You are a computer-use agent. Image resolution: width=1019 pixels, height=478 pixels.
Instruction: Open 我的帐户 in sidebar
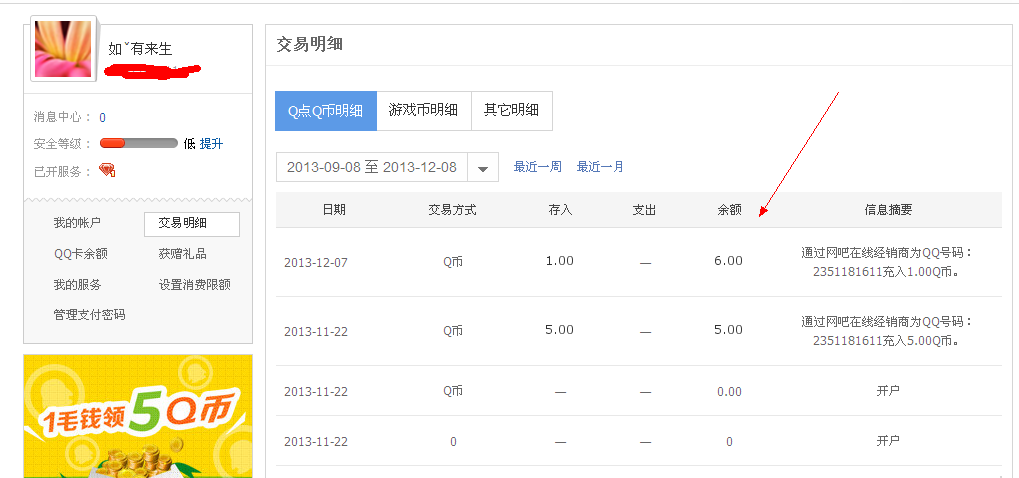[77, 223]
